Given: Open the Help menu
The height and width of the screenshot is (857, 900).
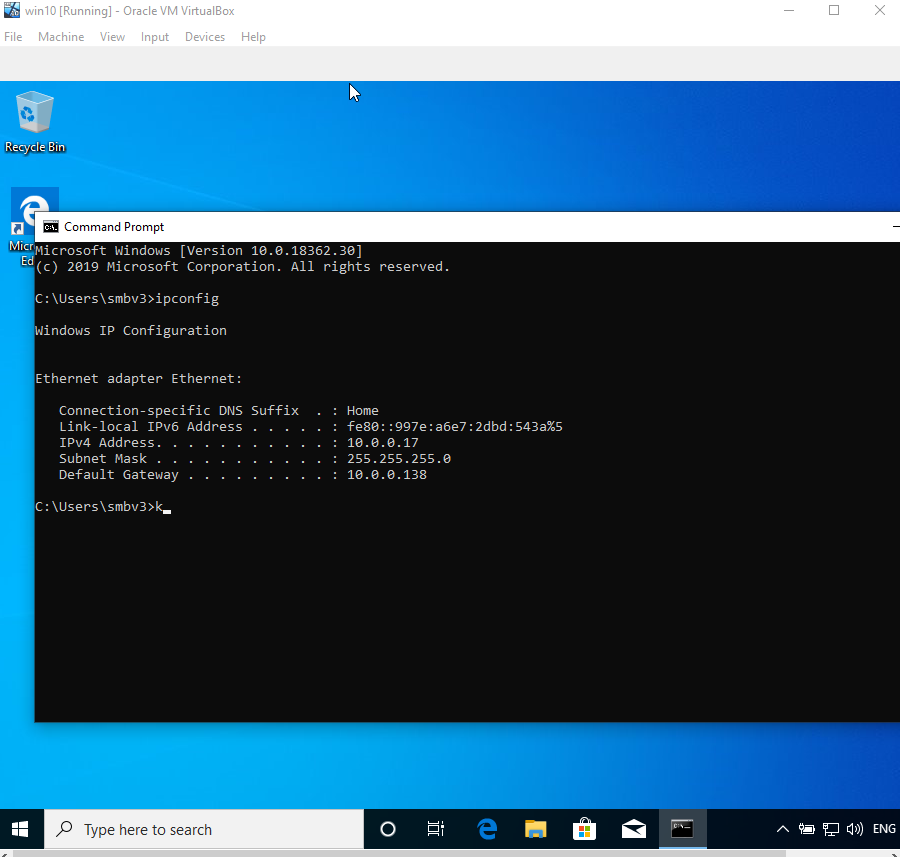Looking at the screenshot, I should coord(253,37).
